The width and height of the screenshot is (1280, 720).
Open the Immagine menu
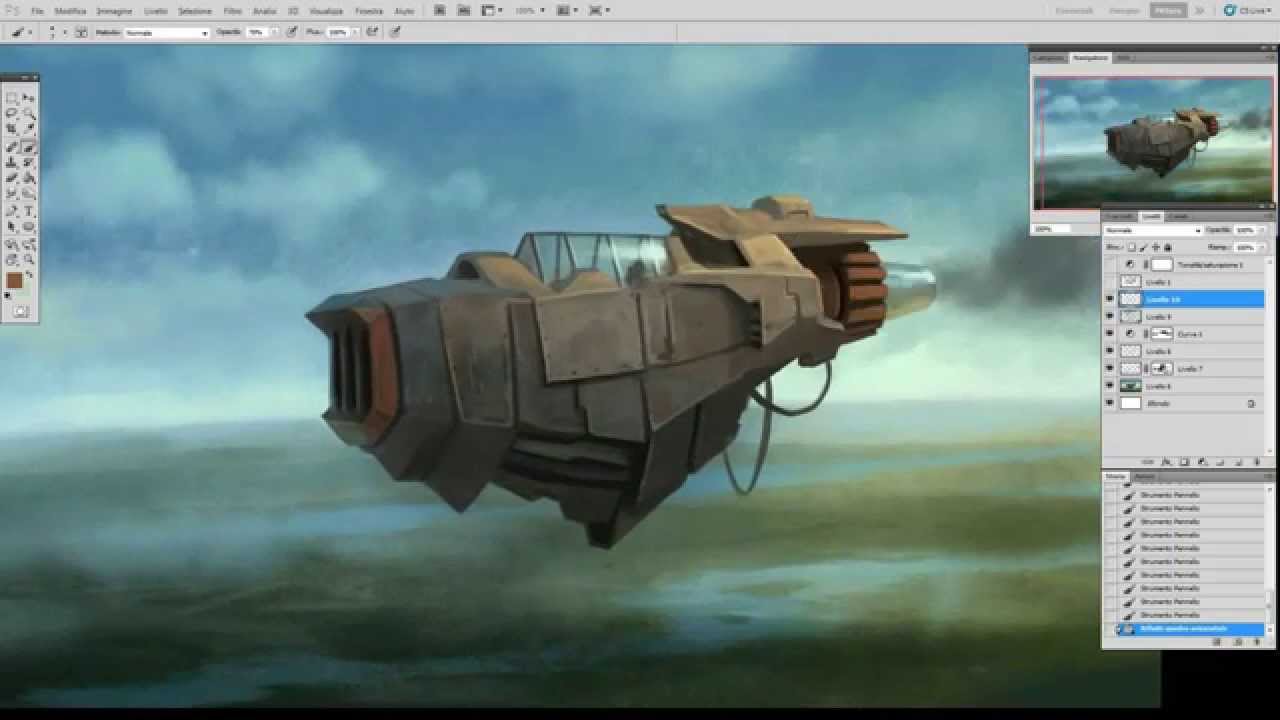click(115, 10)
